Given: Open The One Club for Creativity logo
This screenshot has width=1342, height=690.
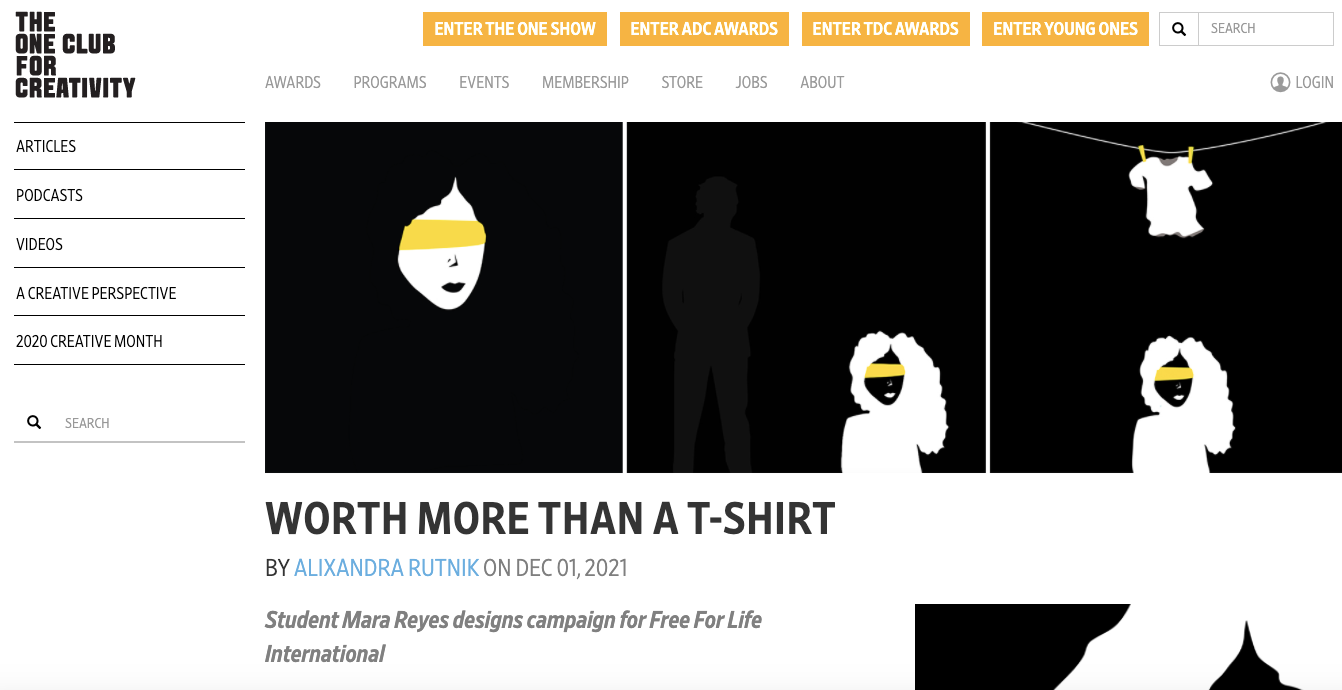Looking at the screenshot, I should point(75,55).
